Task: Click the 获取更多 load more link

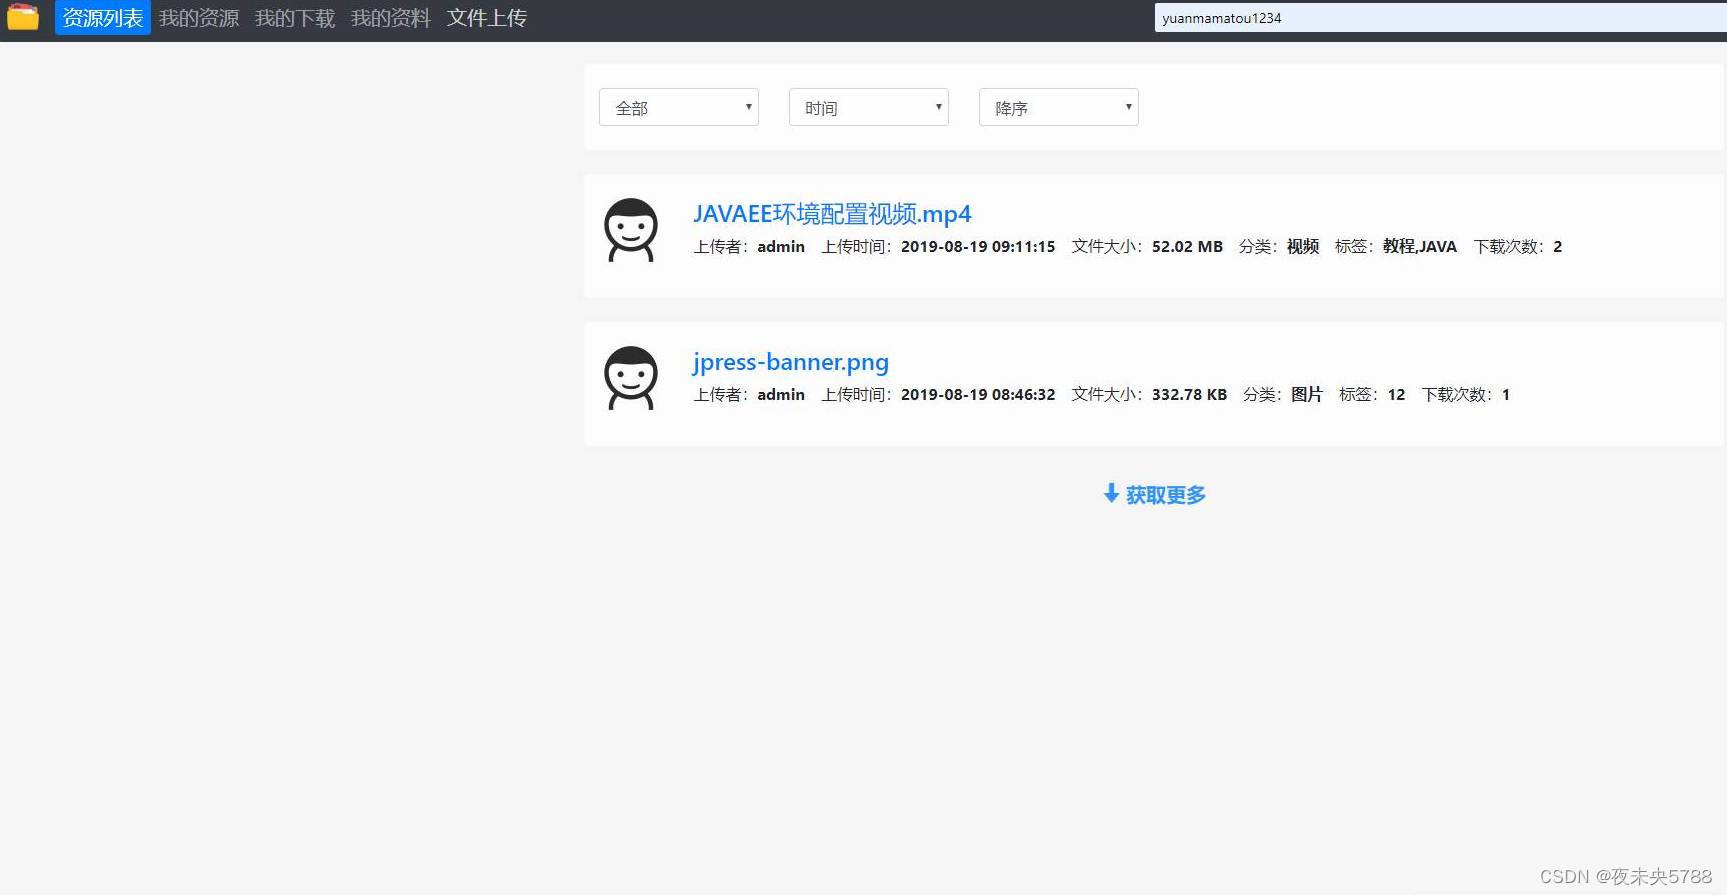Action: pos(1155,494)
